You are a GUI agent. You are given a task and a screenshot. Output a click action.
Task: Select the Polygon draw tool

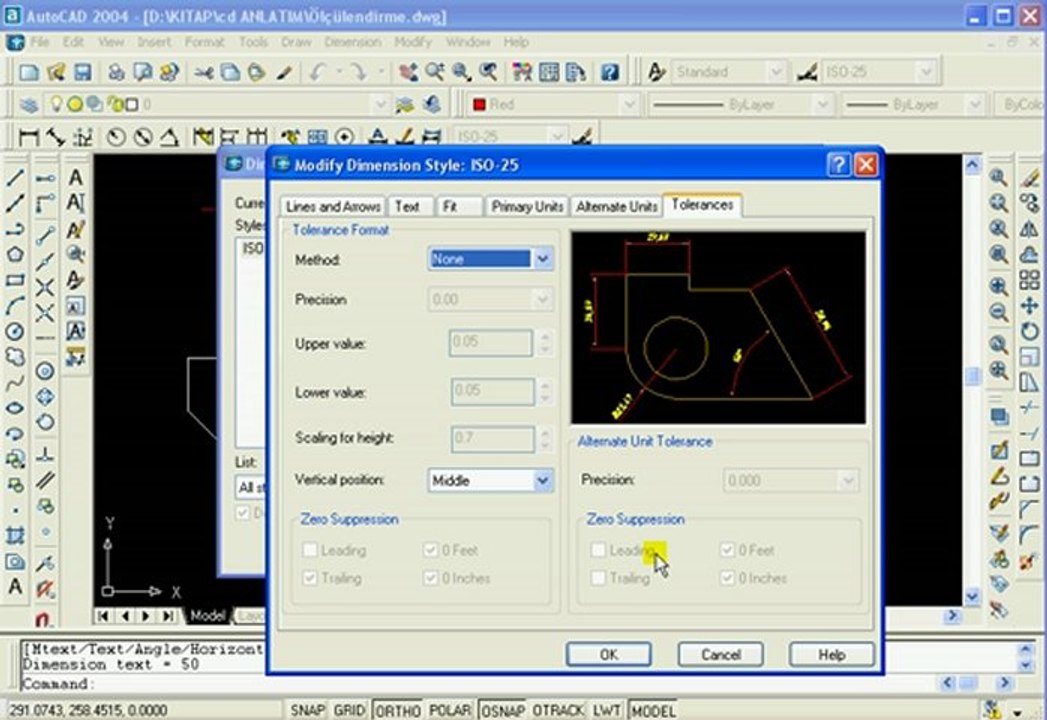pos(15,254)
